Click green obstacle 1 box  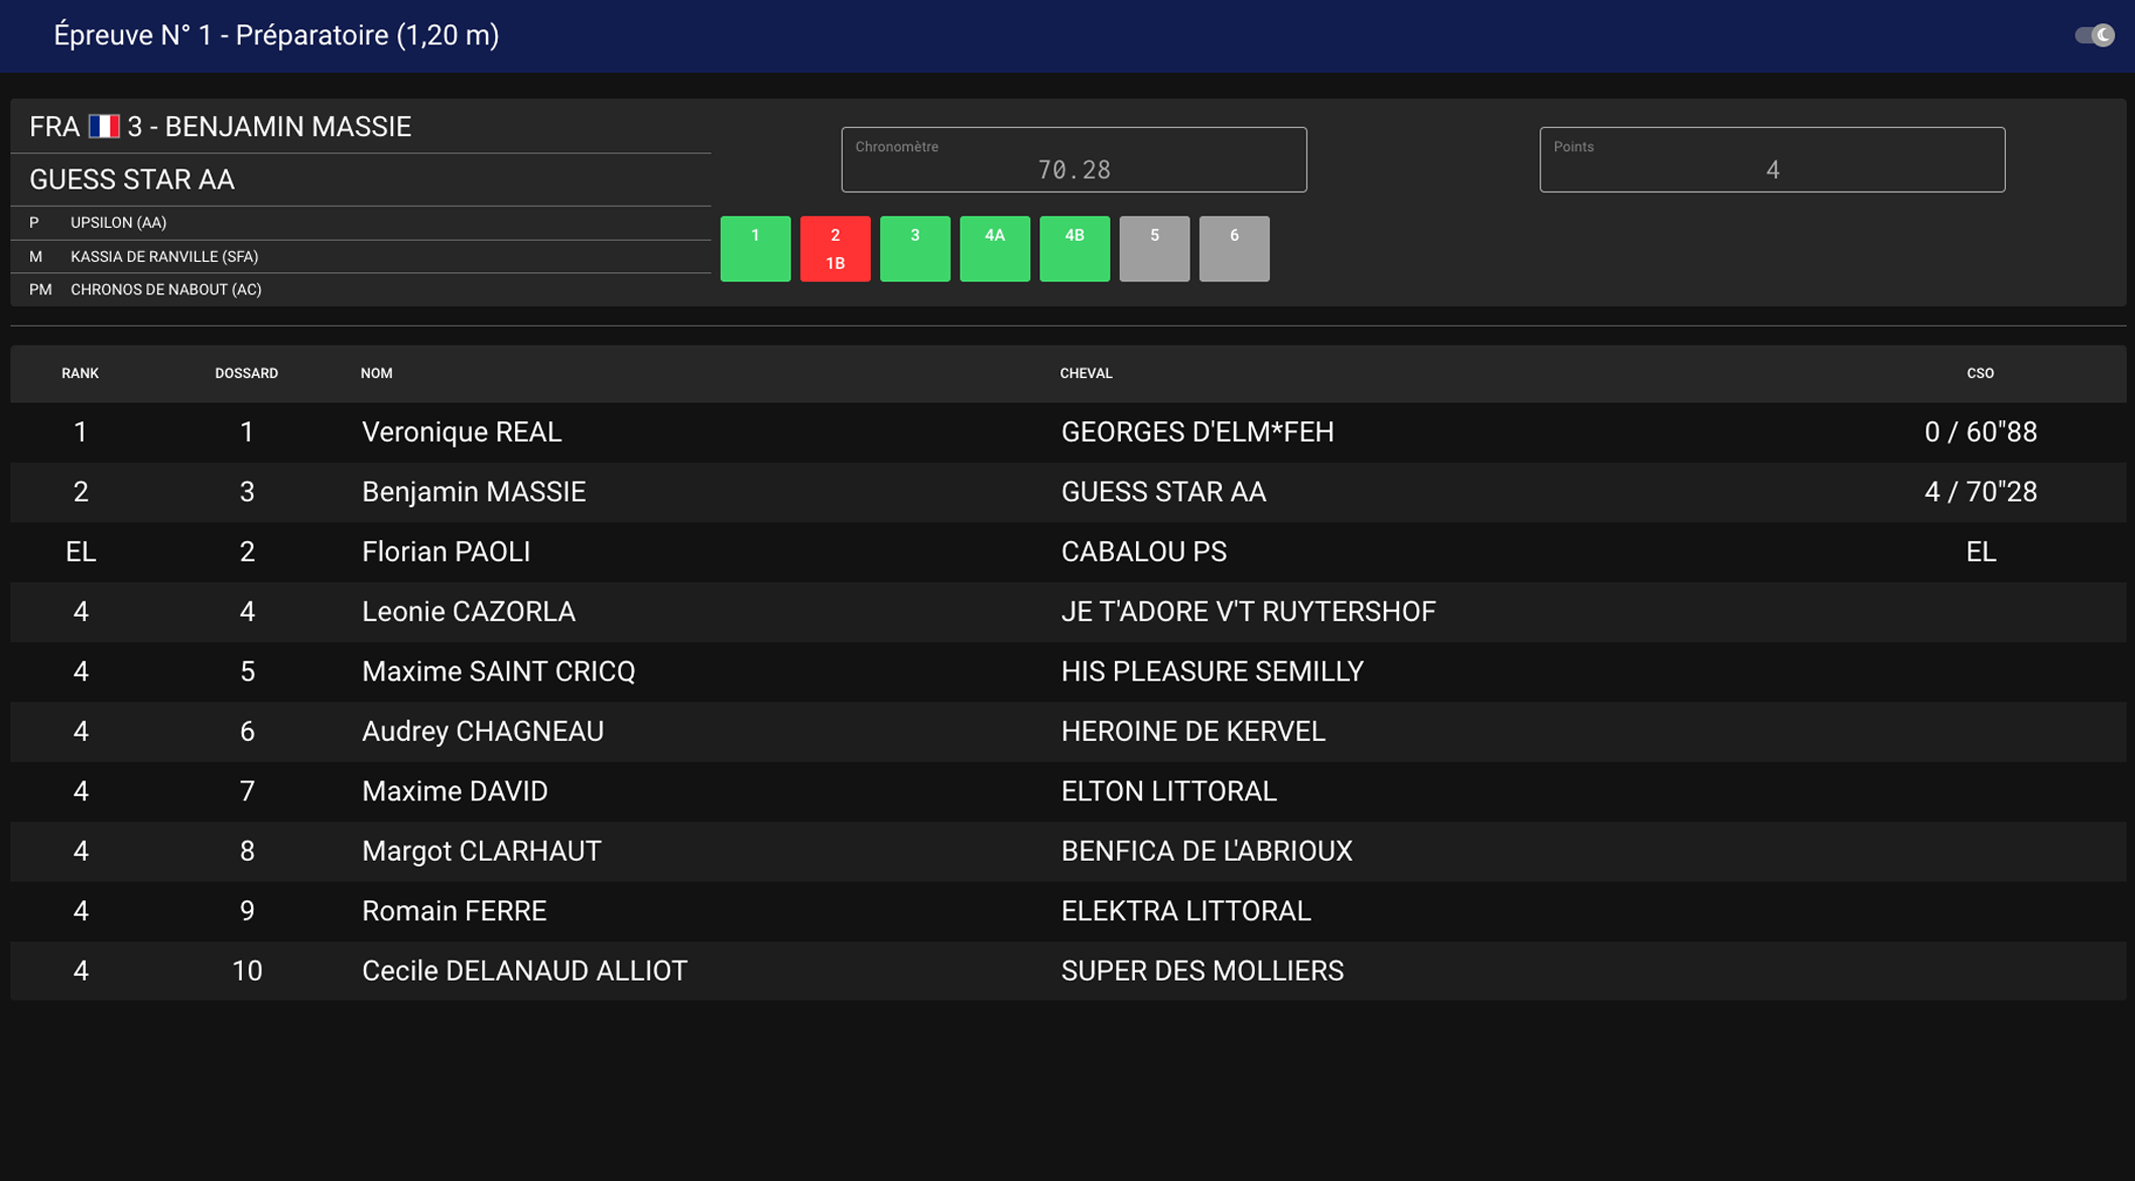[x=755, y=248]
